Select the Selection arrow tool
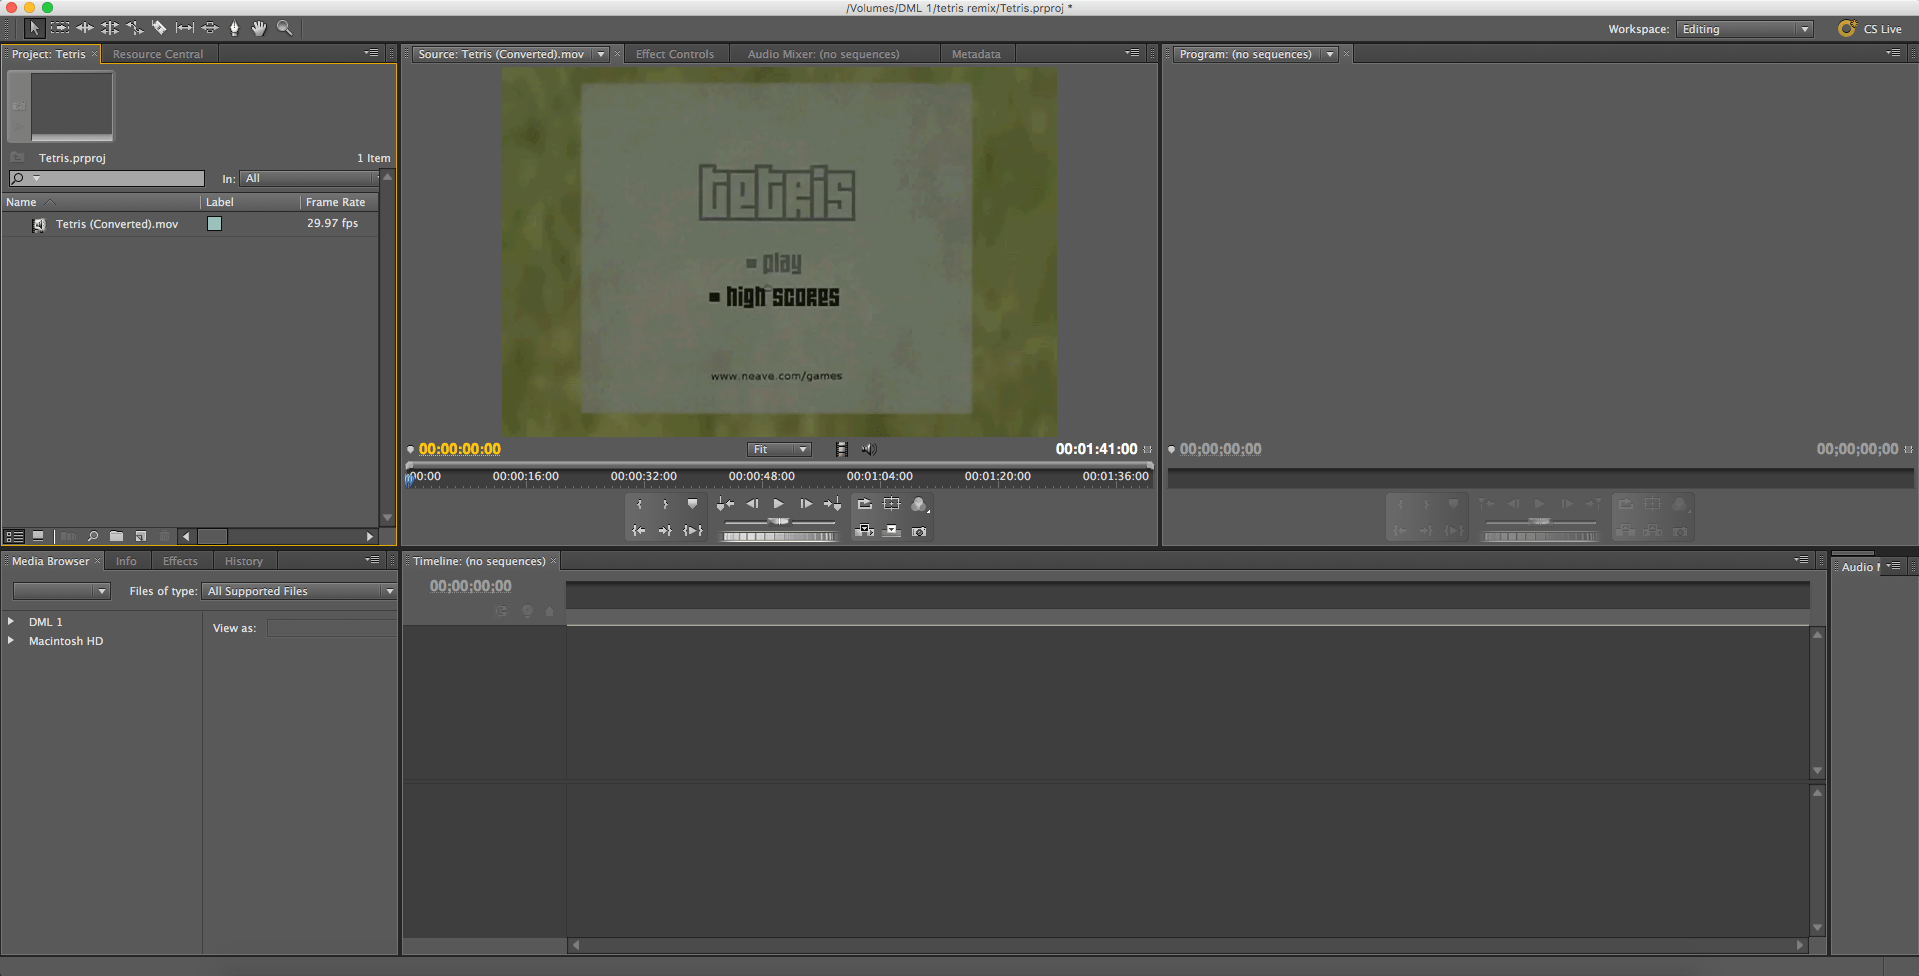Viewport: 1919px width, 976px height. [34, 28]
